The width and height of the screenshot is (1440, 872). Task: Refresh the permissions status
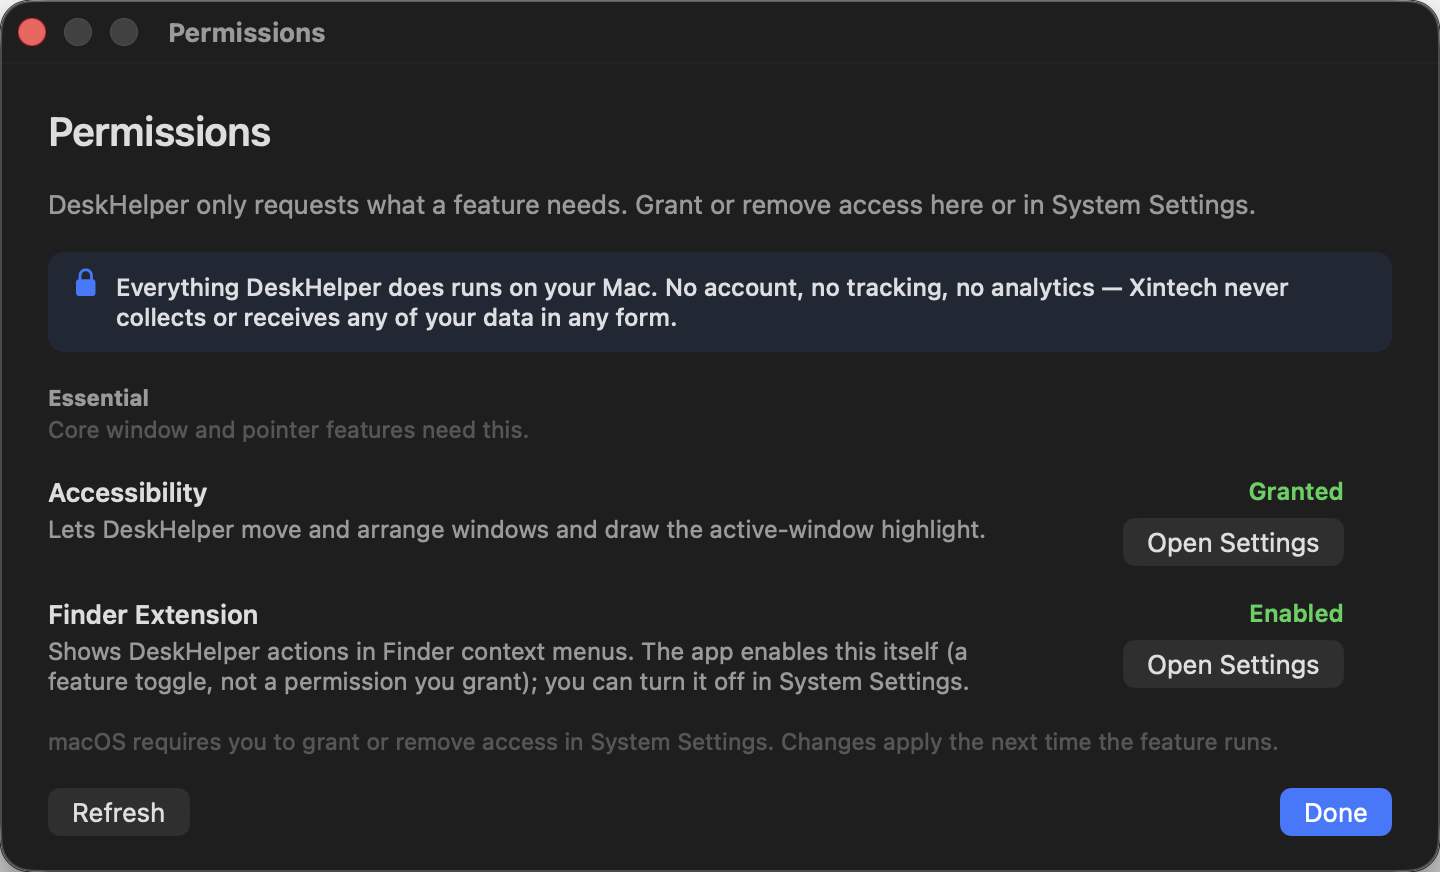[x=119, y=812]
